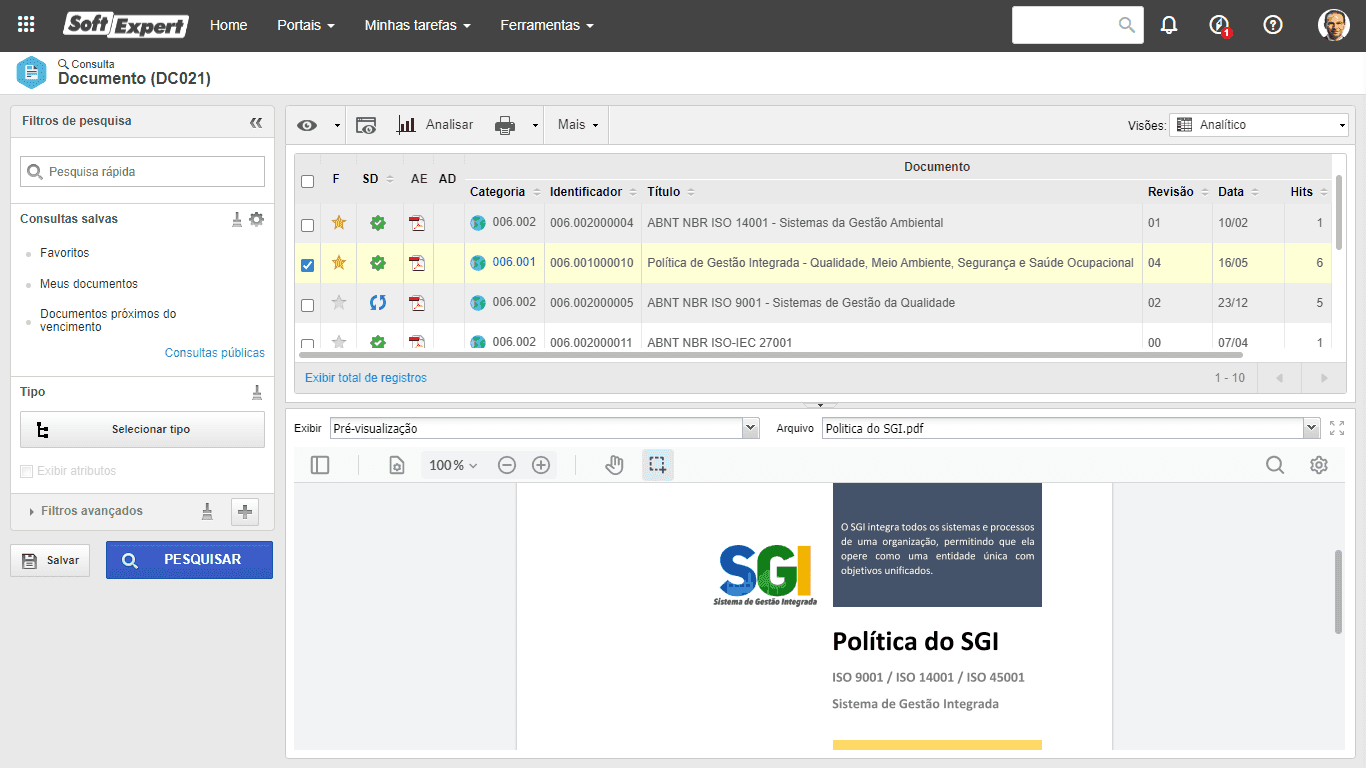The height and width of the screenshot is (768, 1366).
Task: Check the ABNT NBR ISO 9001 row
Action: pyautogui.click(x=308, y=305)
